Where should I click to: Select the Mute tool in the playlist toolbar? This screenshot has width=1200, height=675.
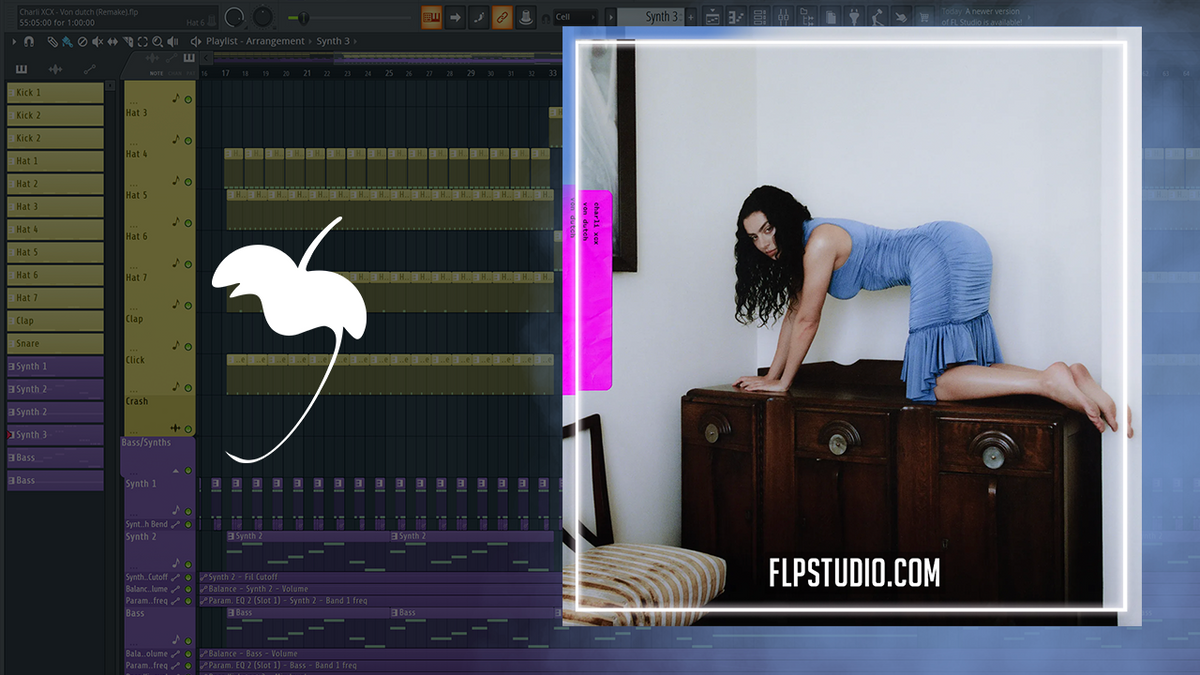97,41
